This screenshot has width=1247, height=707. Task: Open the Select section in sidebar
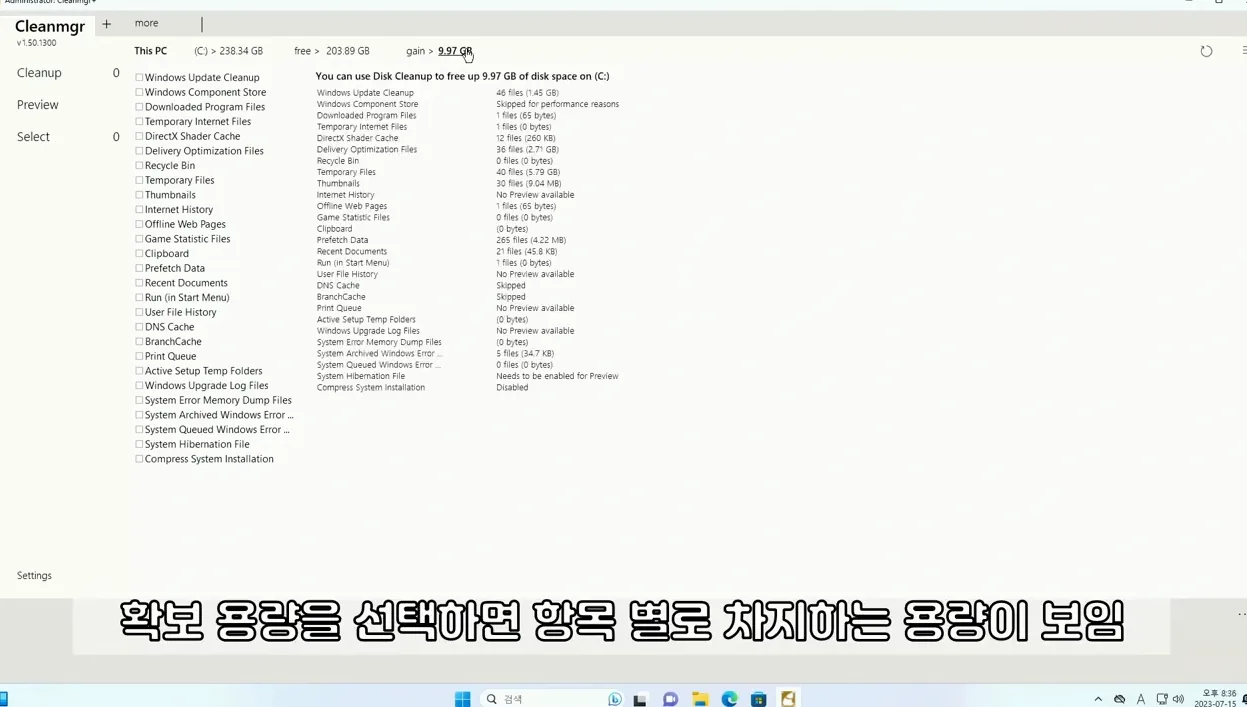click(x=33, y=137)
